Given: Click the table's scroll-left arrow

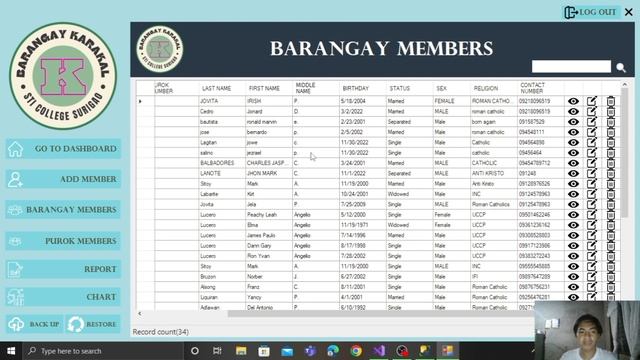Looking at the screenshot, I should point(140,313).
